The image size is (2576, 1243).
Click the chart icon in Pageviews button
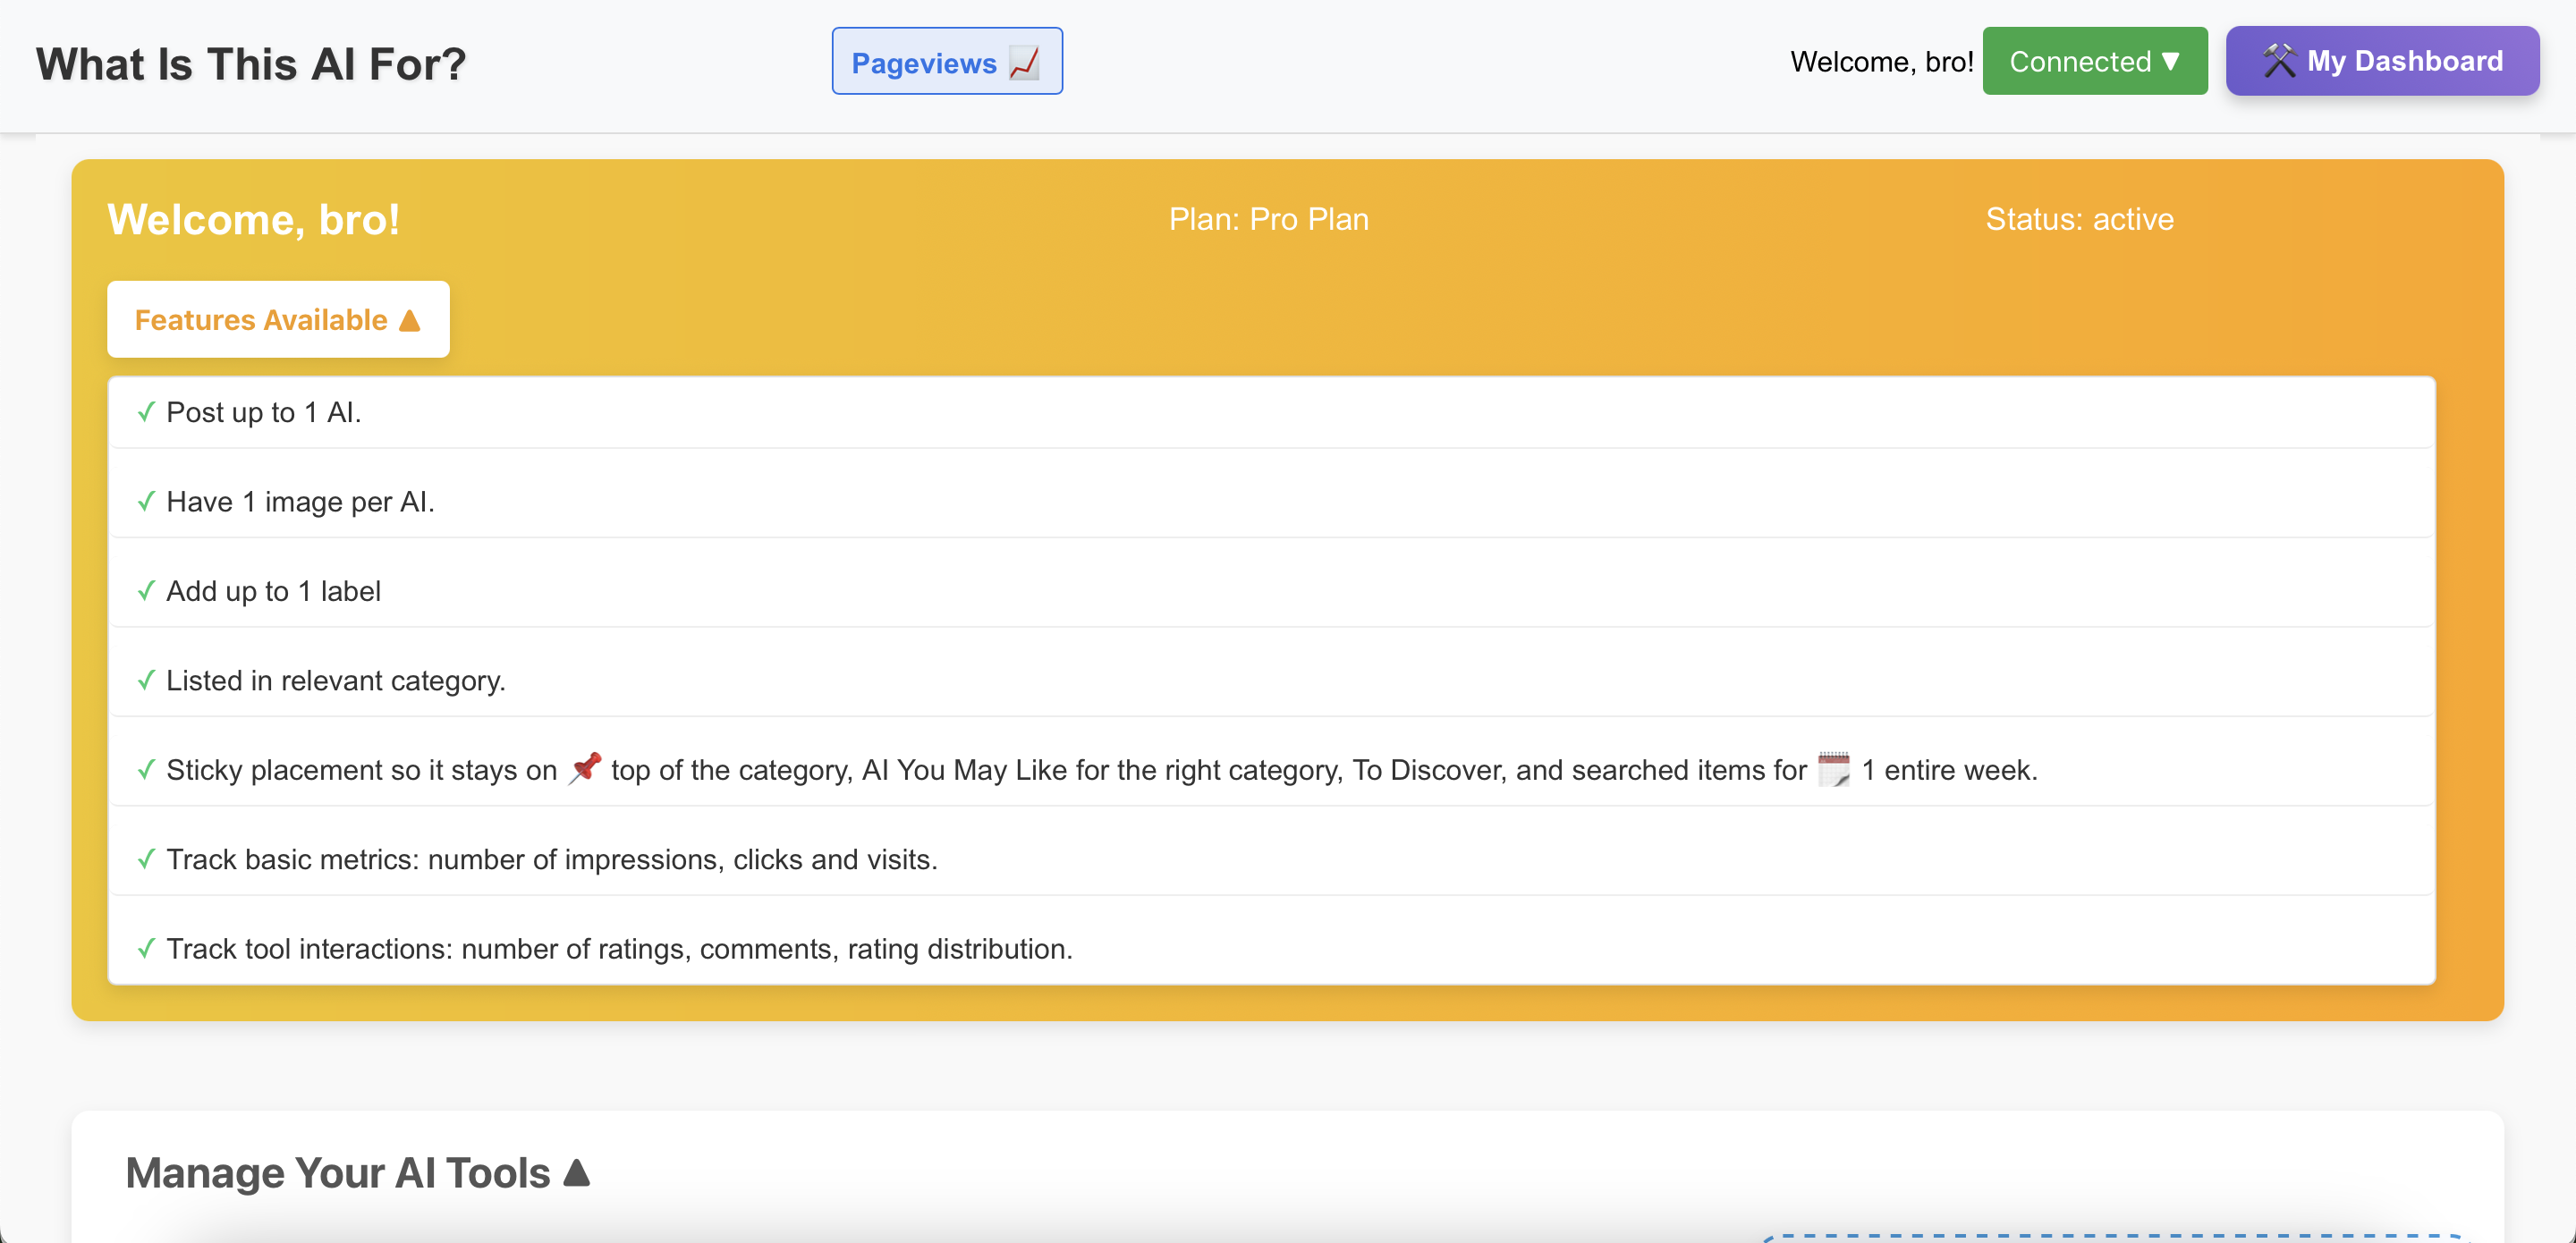tap(1024, 62)
